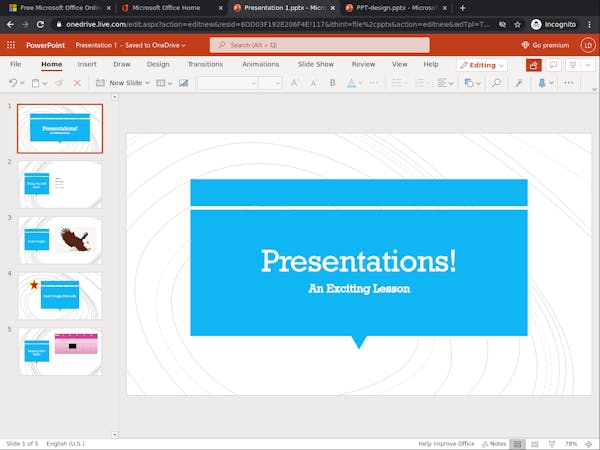Start Slide Show from status bar
Screen dimensions: 600x450
click(x=552, y=444)
